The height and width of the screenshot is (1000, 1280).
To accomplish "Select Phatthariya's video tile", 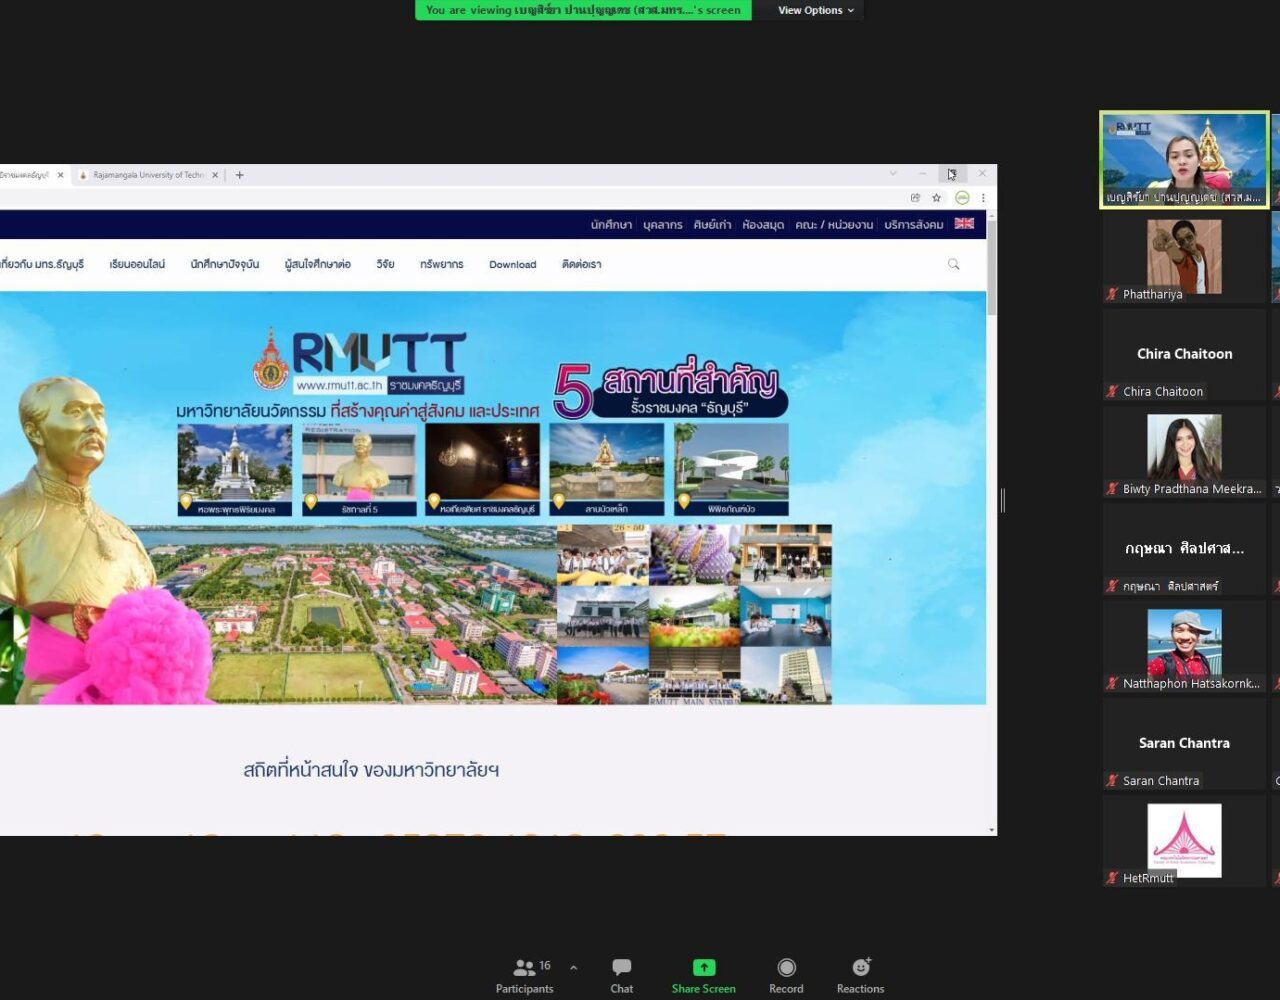I will click(1184, 258).
